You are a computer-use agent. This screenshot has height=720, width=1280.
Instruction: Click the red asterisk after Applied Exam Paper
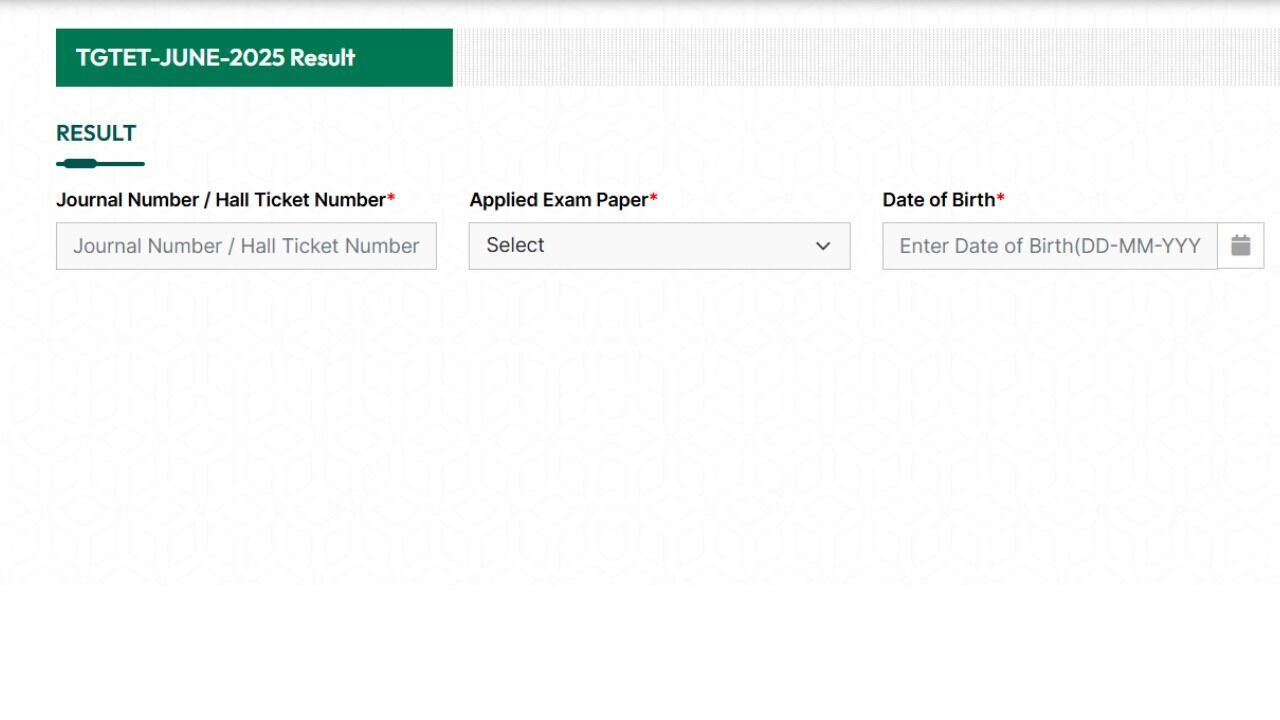[654, 199]
